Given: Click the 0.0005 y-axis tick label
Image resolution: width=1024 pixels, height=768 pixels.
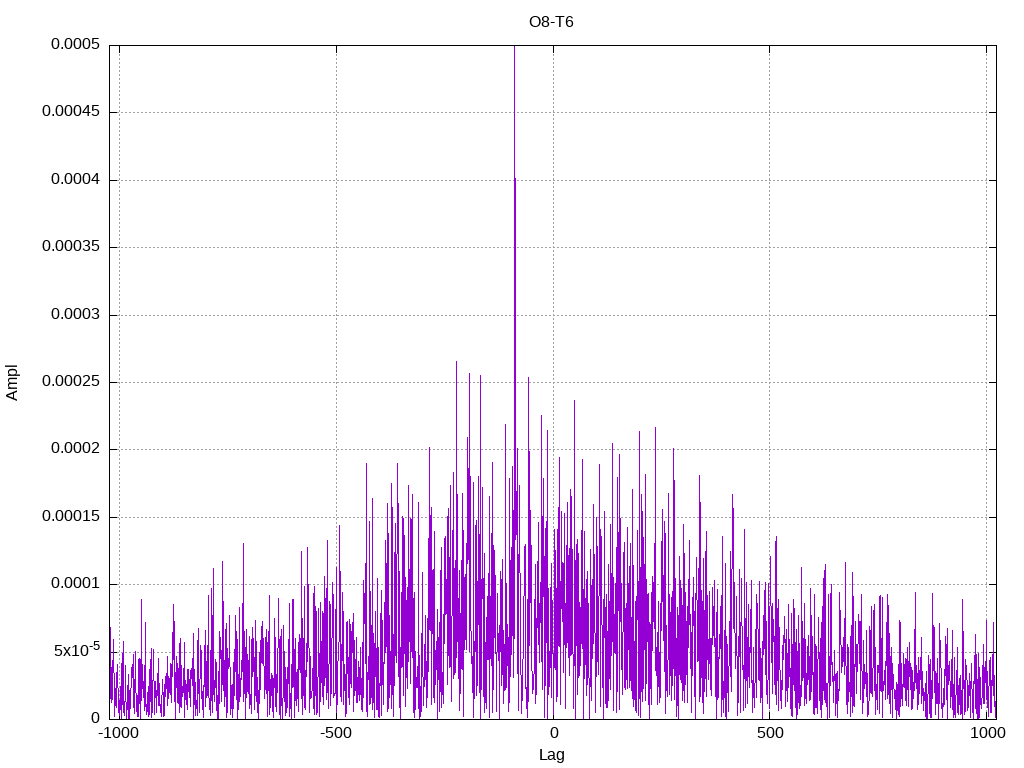Looking at the screenshot, I should click(75, 44).
